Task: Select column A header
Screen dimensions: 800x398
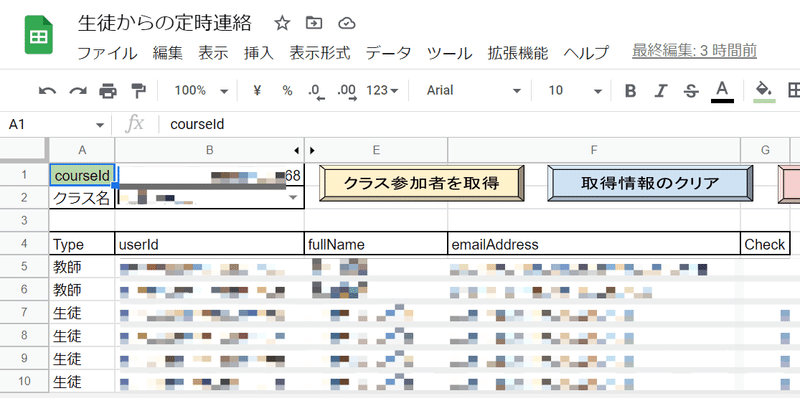Action: pyautogui.click(x=82, y=150)
